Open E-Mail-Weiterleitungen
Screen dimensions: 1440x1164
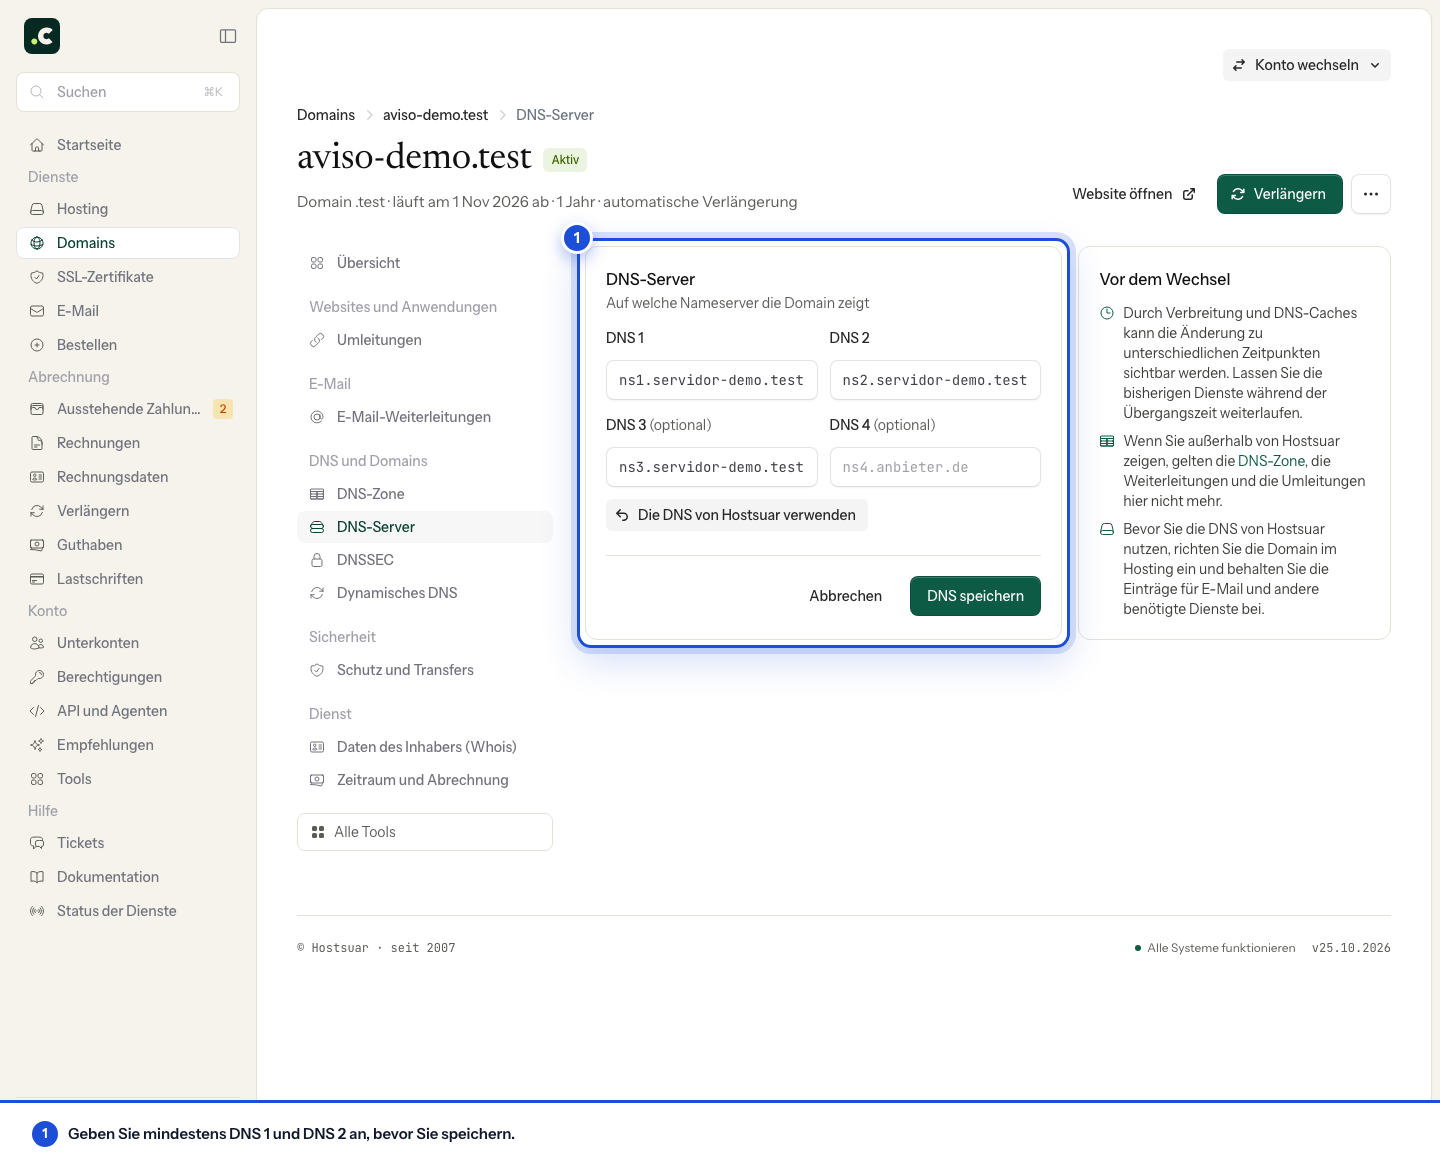pos(425,417)
